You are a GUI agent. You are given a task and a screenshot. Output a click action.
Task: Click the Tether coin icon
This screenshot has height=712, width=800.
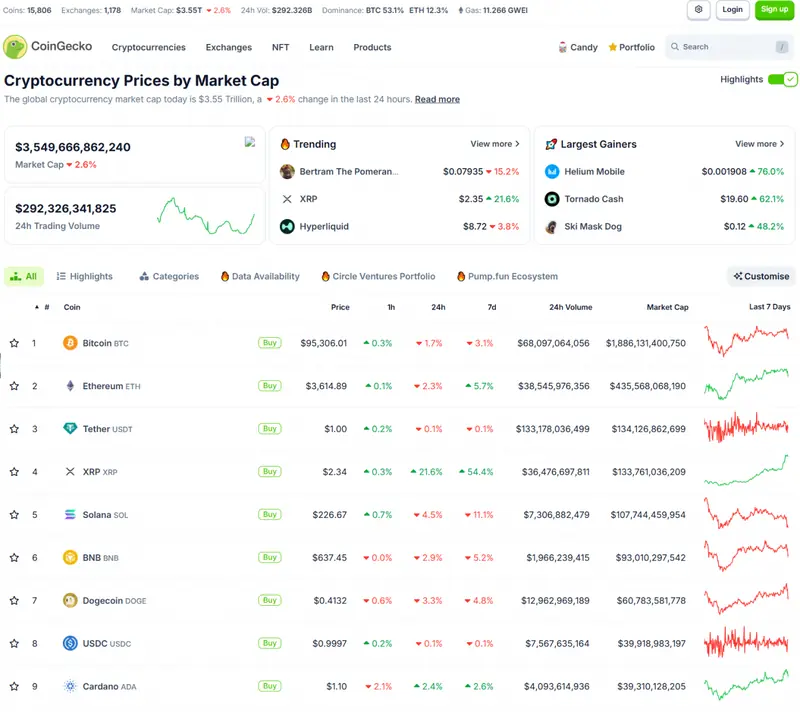70,428
